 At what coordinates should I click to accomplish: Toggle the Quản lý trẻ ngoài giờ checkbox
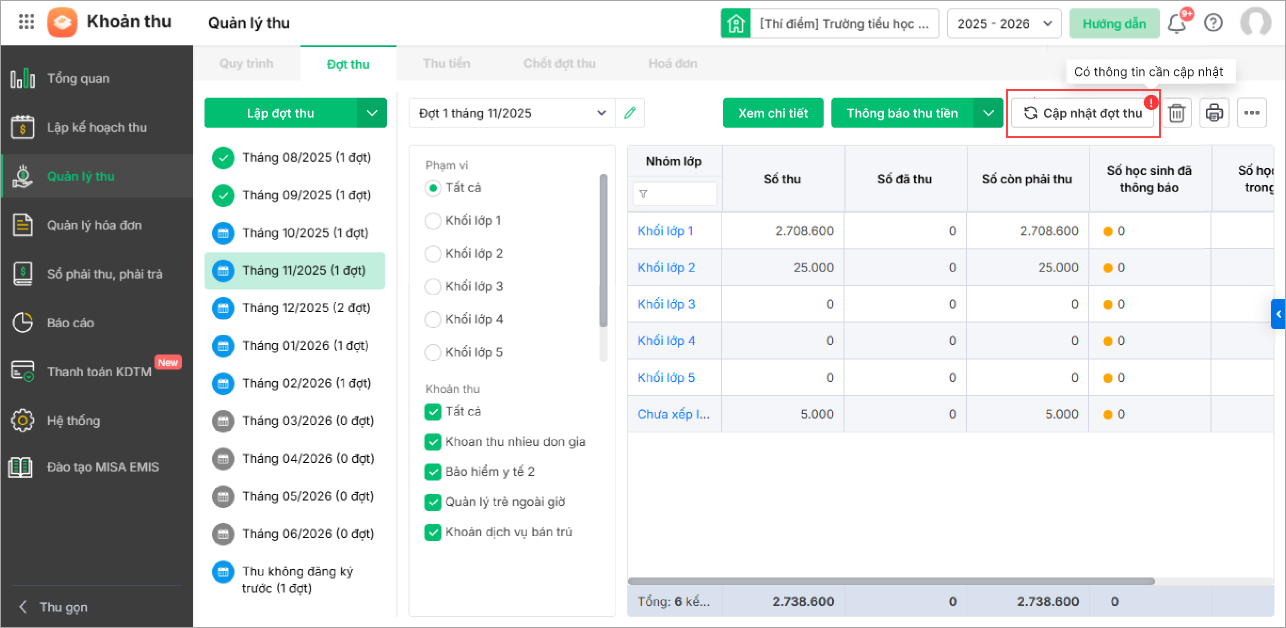tap(433, 502)
